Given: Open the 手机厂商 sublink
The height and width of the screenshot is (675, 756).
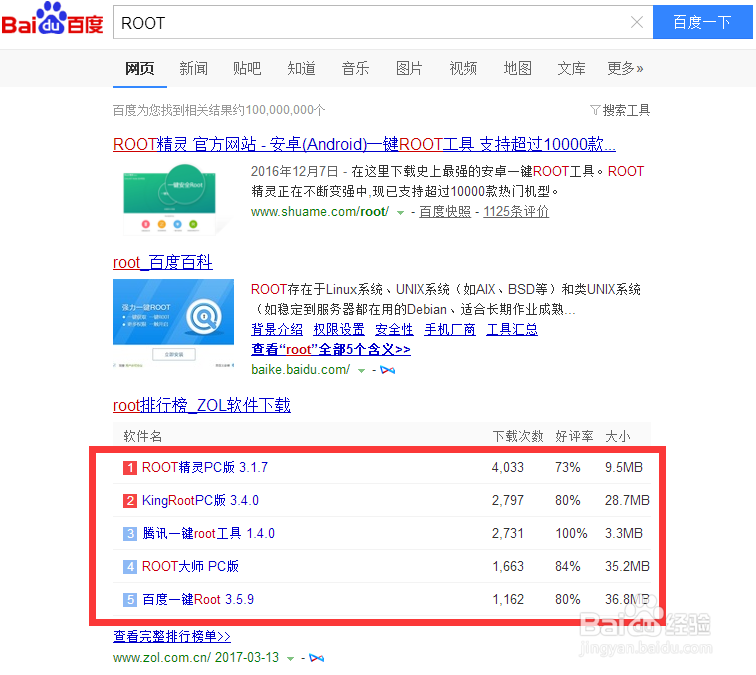Looking at the screenshot, I should click(x=450, y=329).
